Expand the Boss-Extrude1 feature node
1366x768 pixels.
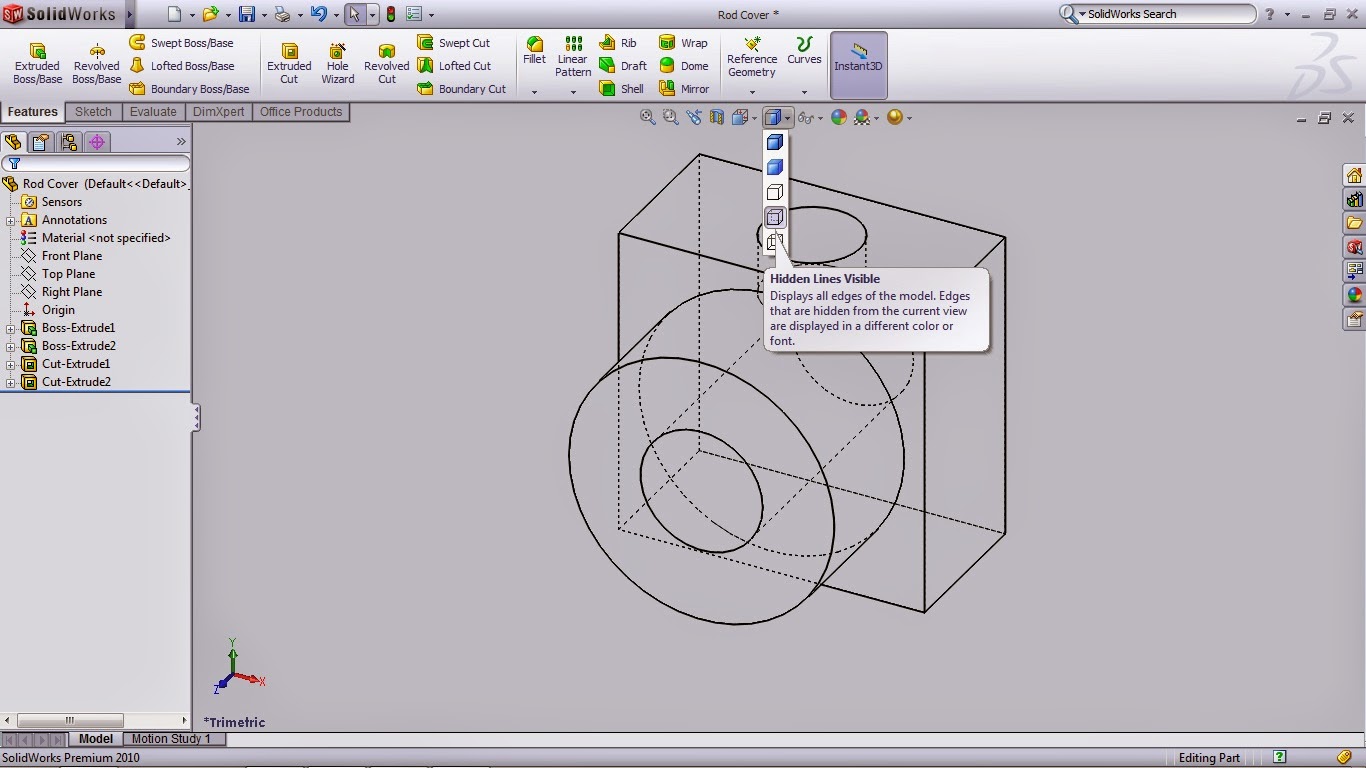click(x=11, y=328)
